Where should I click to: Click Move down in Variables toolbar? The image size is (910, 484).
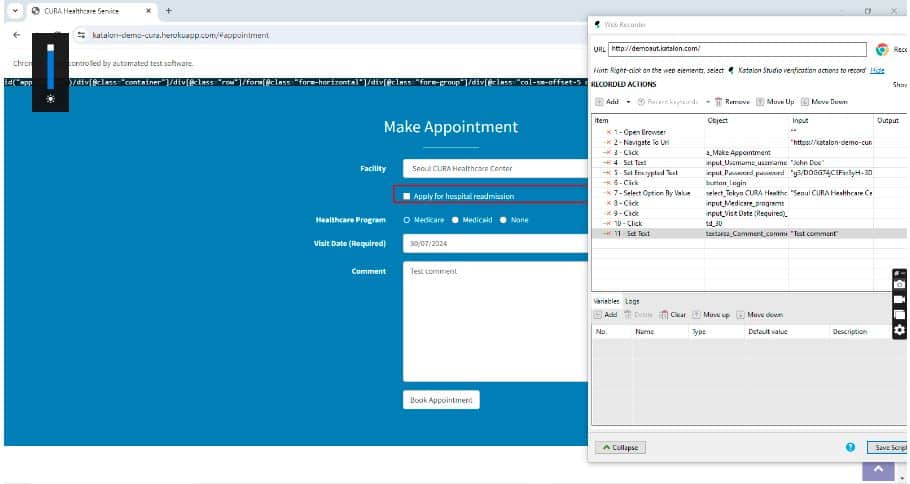[760, 315]
